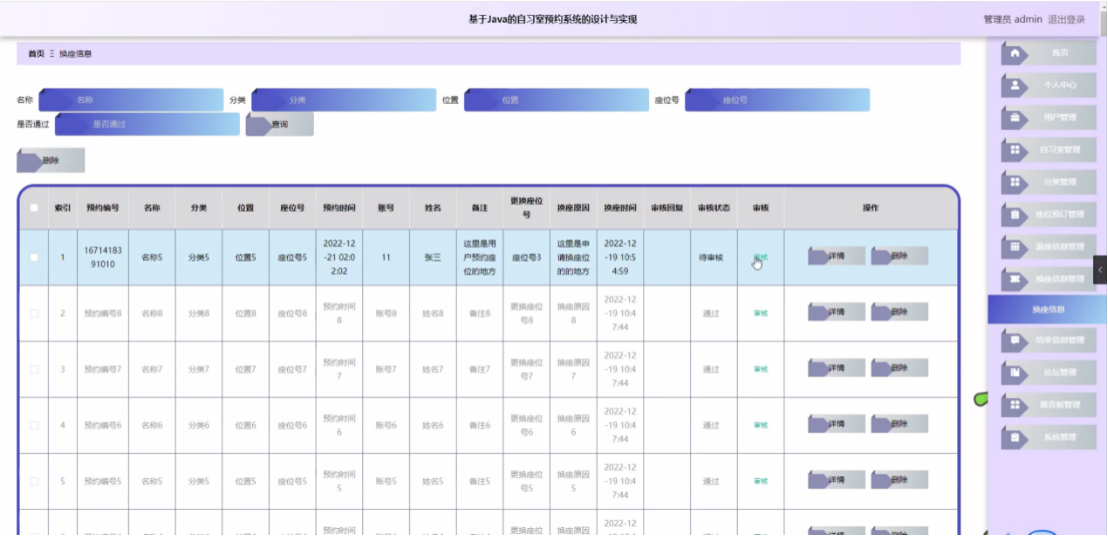The height and width of the screenshot is (536, 1108).
Task: Focus the 座位号 search input field
Action: pos(777,100)
